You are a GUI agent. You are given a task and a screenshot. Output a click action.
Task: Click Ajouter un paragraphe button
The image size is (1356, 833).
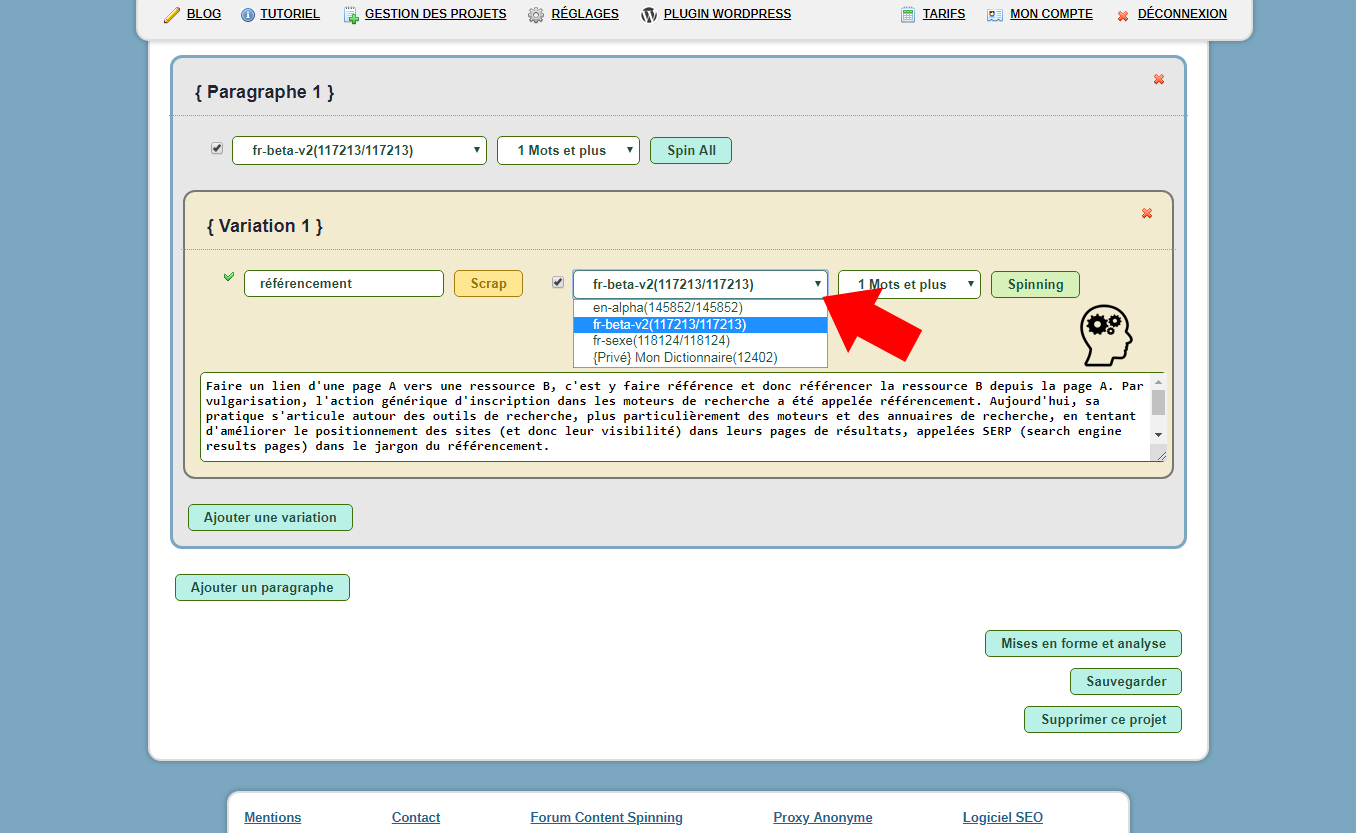pyautogui.click(x=262, y=587)
